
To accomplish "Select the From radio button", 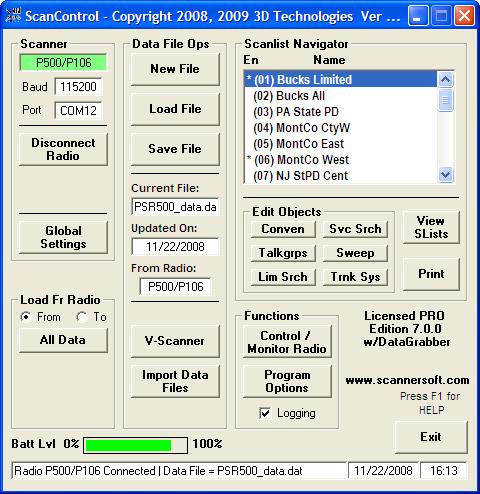I will point(26,317).
